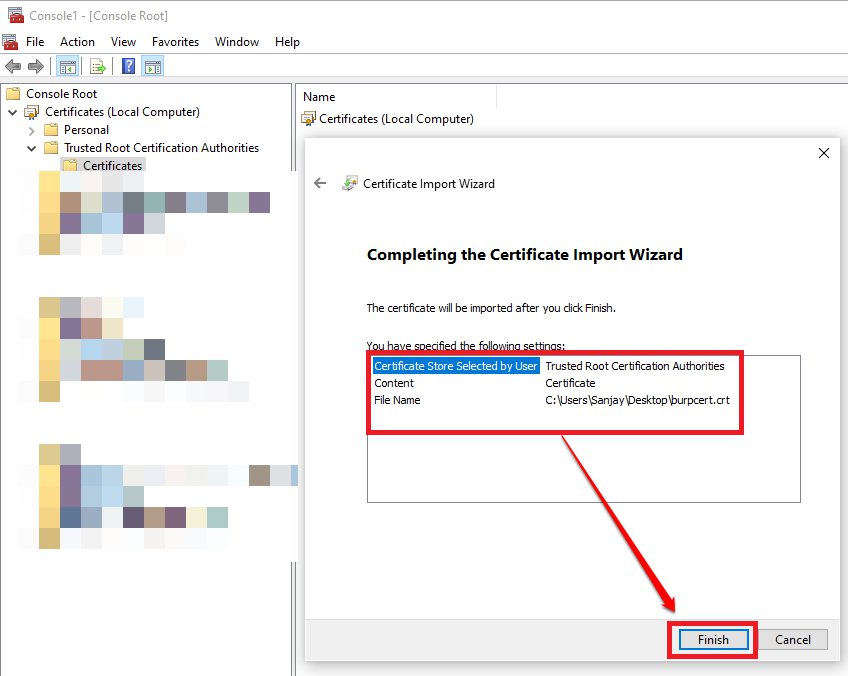Open the File menu
The width and height of the screenshot is (848, 676).
35,42
